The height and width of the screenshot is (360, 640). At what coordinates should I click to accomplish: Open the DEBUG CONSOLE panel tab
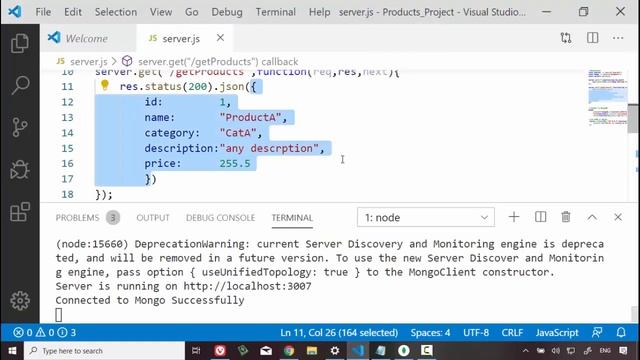coord(220,218)
